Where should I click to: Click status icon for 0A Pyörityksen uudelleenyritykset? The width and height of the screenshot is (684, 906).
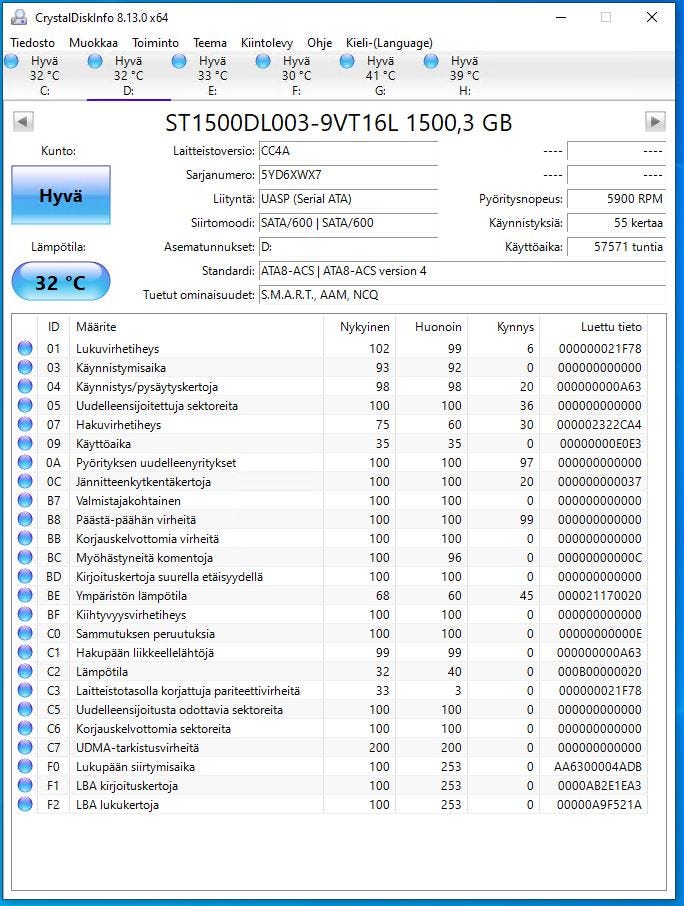[x=25, y=463]
